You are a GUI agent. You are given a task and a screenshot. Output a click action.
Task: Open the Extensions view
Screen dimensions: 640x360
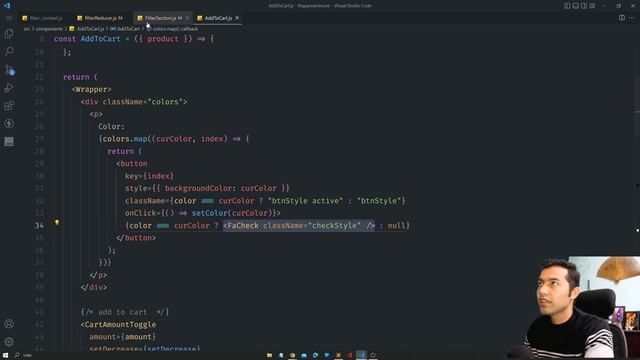9,106
